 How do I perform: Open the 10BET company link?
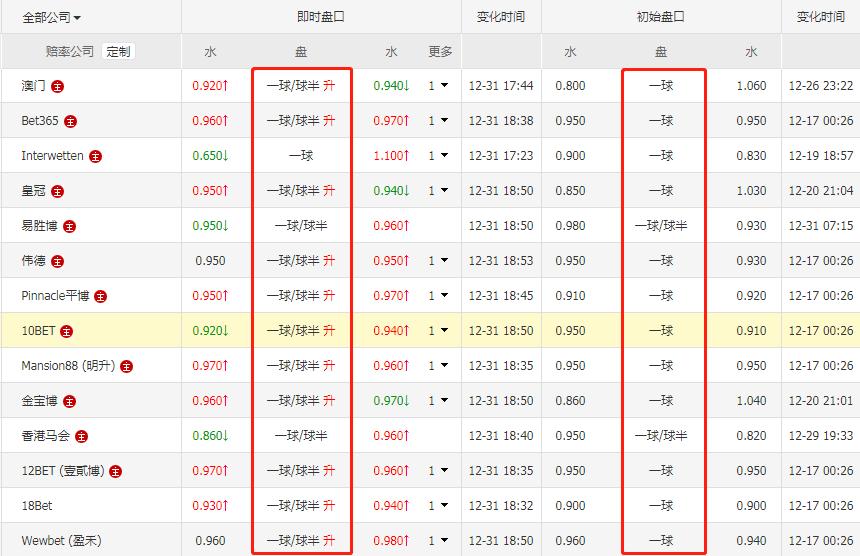click(x=38, y=331)
